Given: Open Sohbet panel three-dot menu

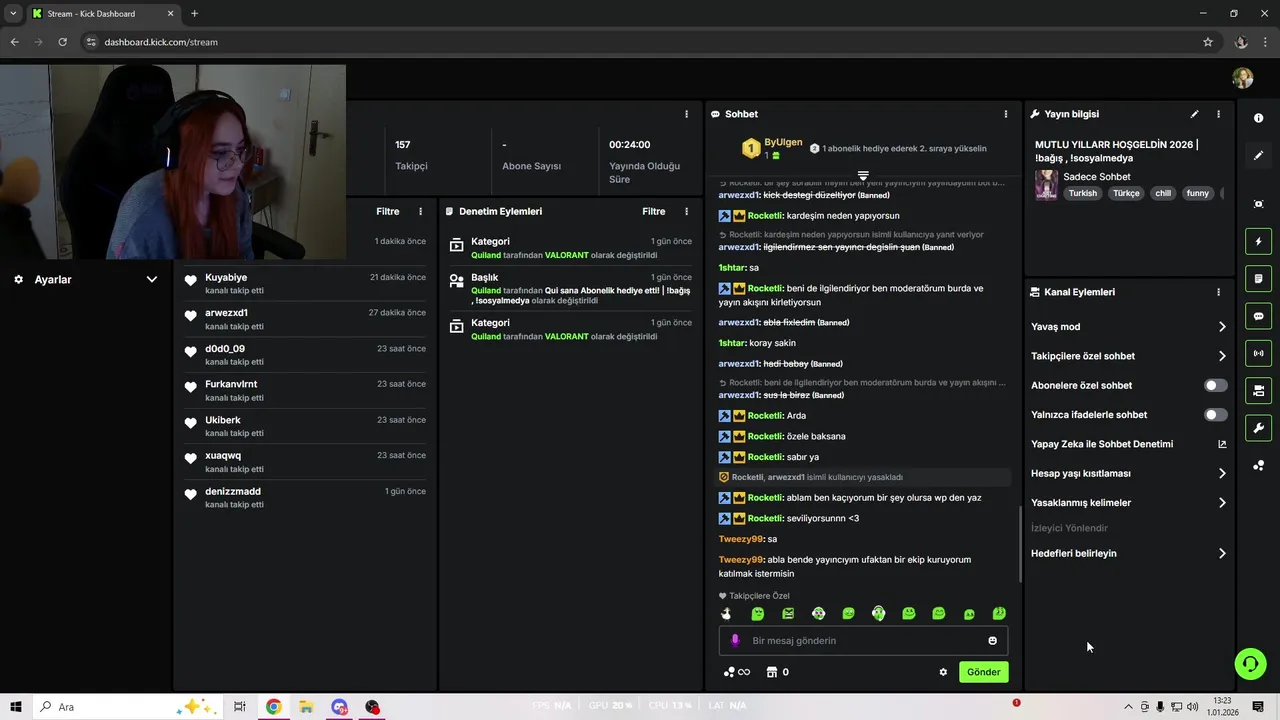Looking at the screenshot, I should (1006, 114).
